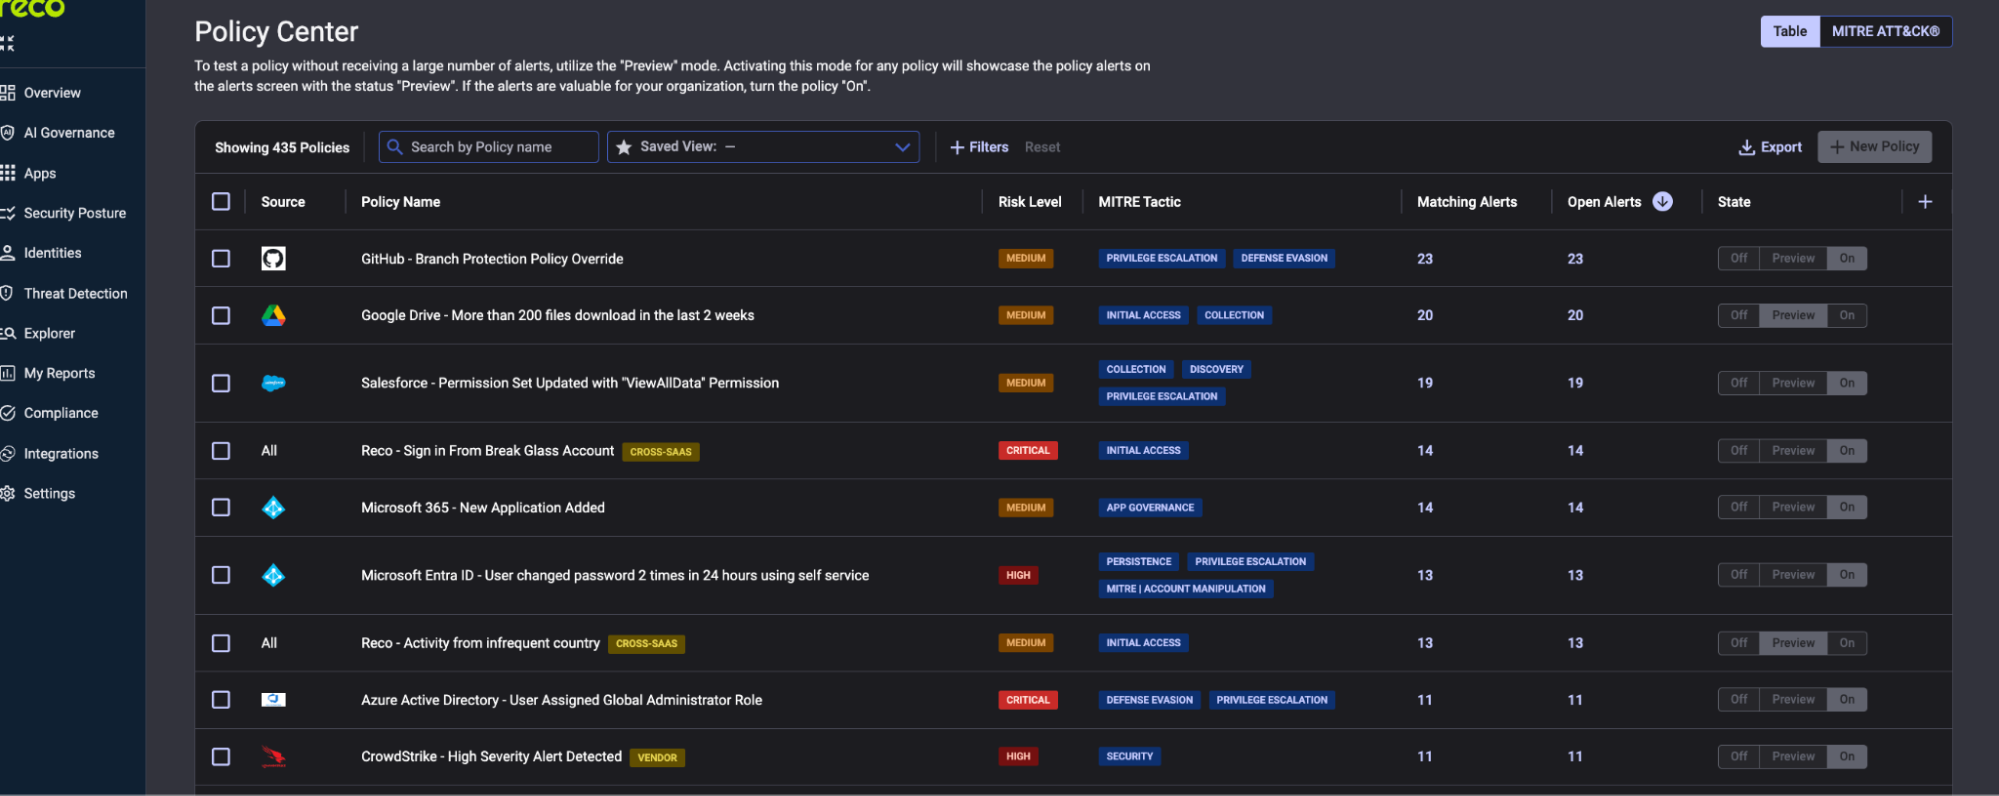
Task: Select Microsoft Entra ID policy checkbox
Action: pos(221,576)
